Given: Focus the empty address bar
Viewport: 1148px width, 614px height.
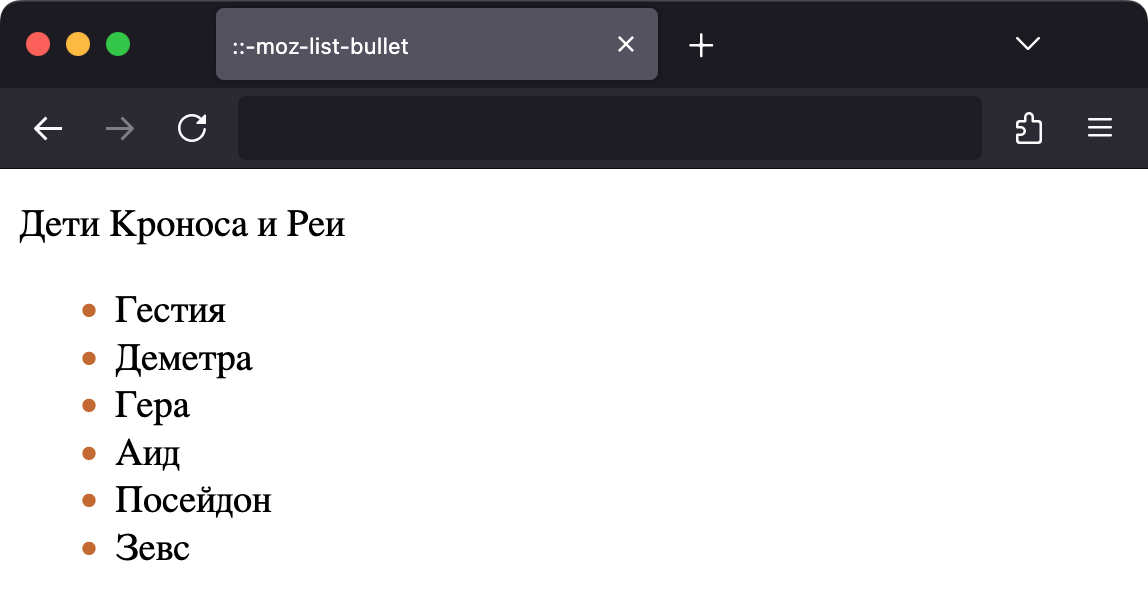Looking at the screenshot, I should [609, 128].
